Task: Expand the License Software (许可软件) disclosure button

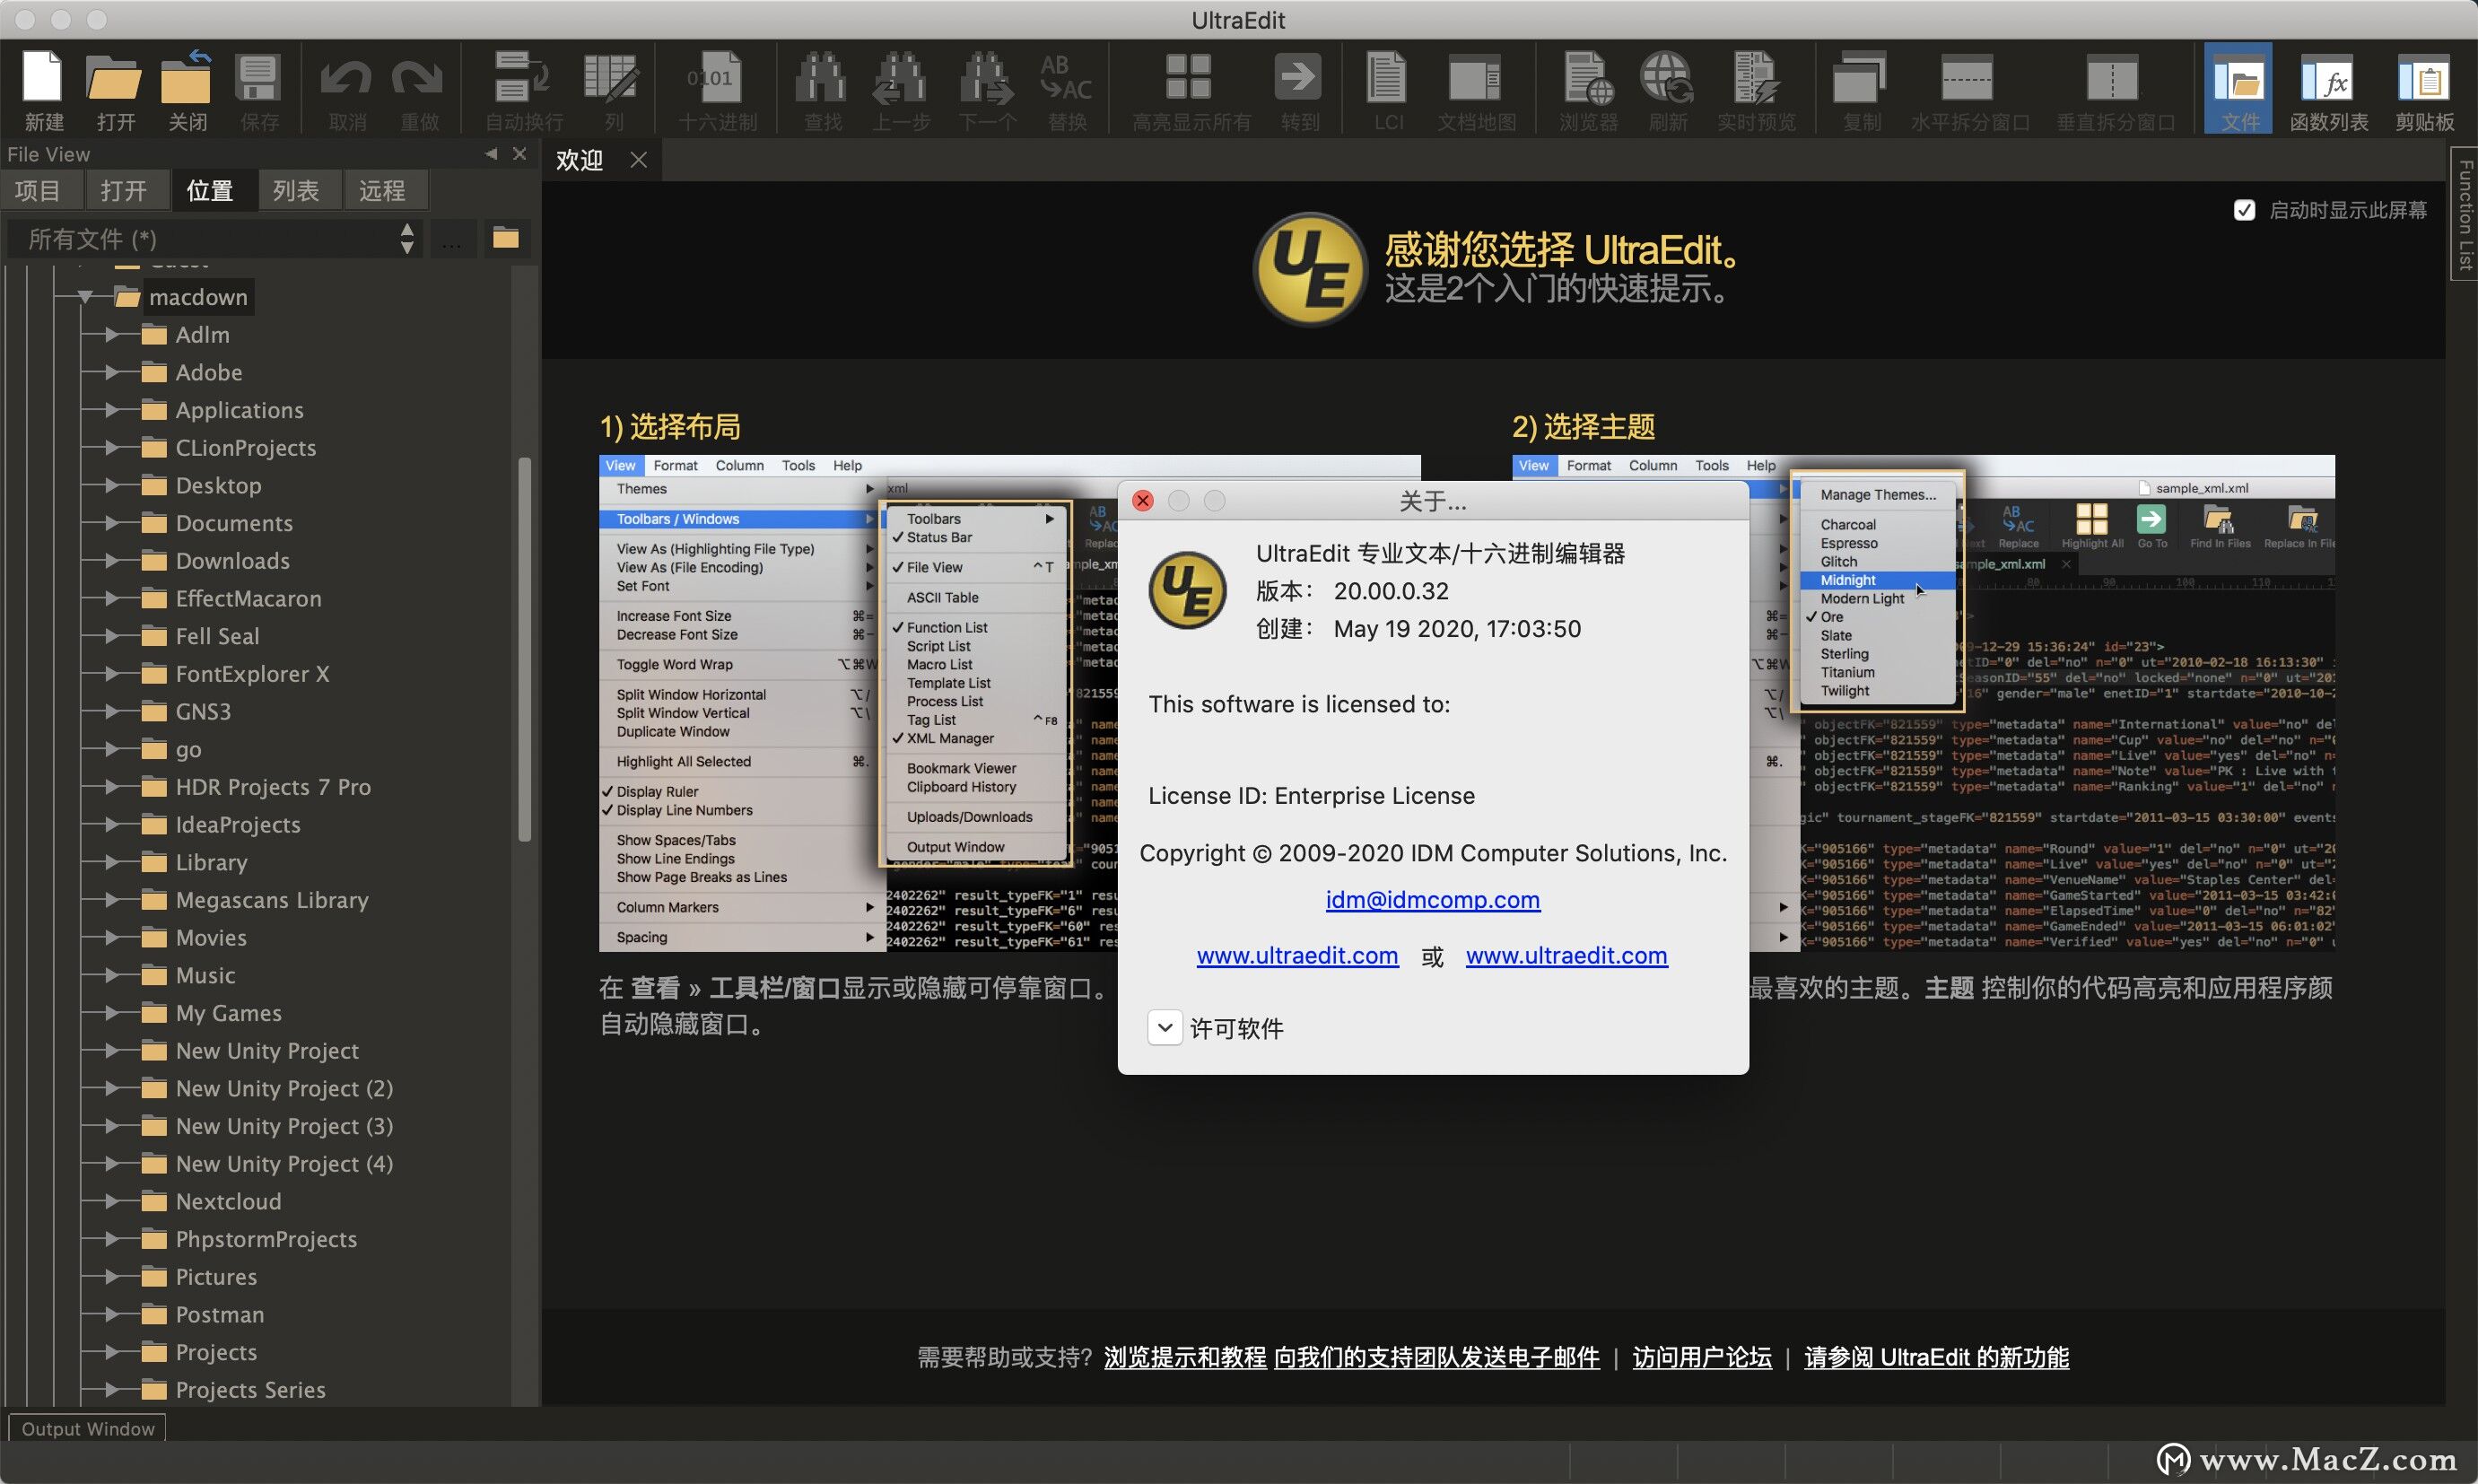Action: (x=1165, y=1027)
